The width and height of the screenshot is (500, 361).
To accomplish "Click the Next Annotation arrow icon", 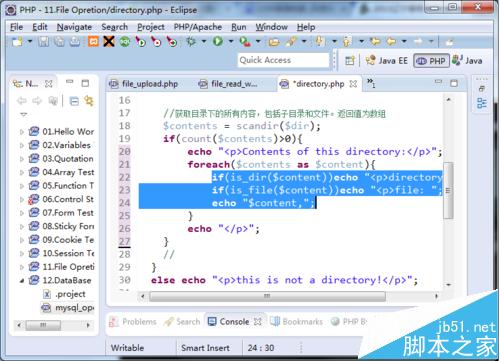I will [319, 41].
